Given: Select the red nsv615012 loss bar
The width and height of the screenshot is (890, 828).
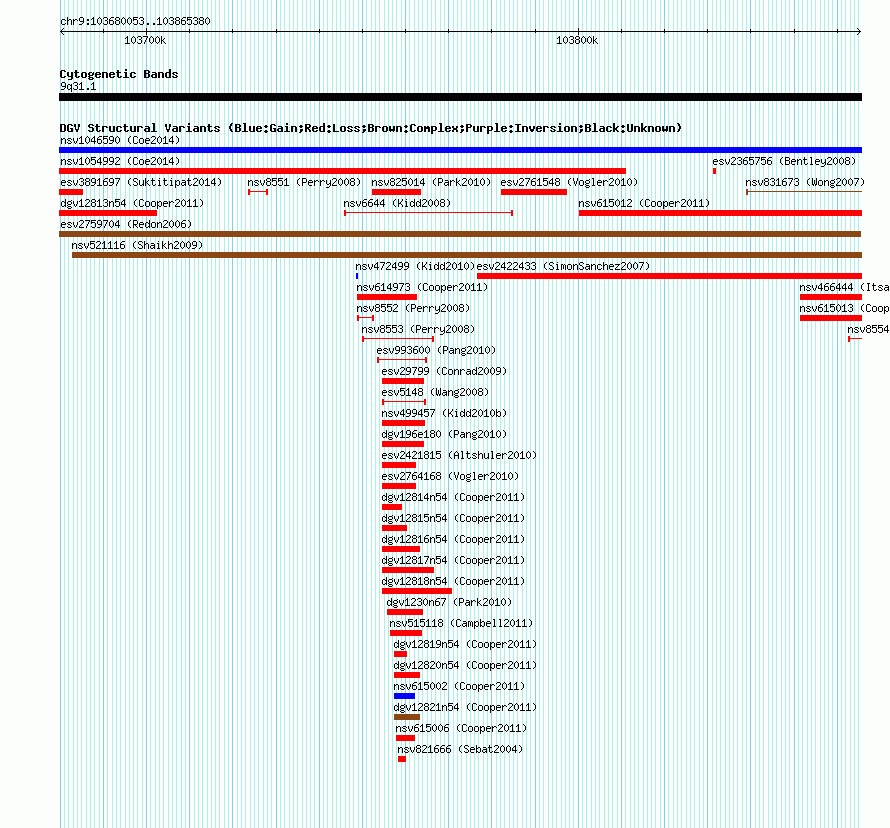Looking at the screenshot, I should coord(720,213).
